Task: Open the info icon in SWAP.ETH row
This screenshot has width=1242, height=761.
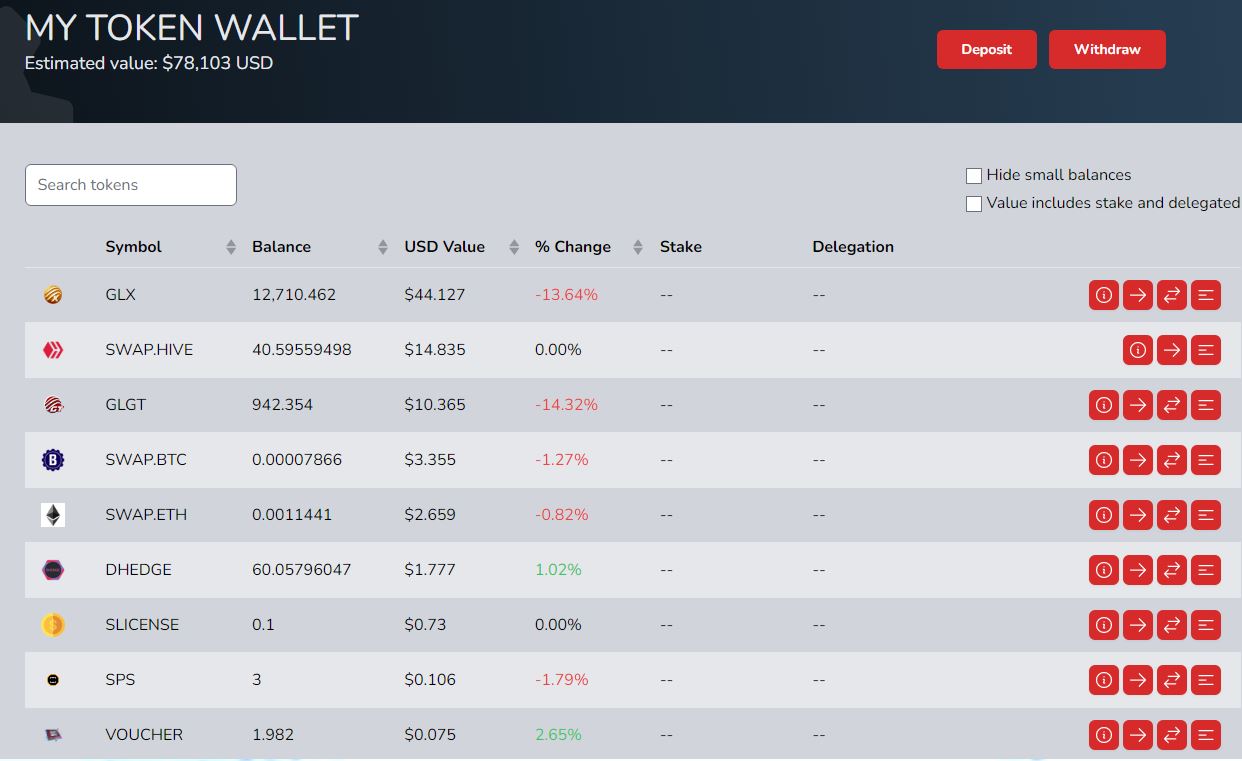Action: (x=1104, y=515)
